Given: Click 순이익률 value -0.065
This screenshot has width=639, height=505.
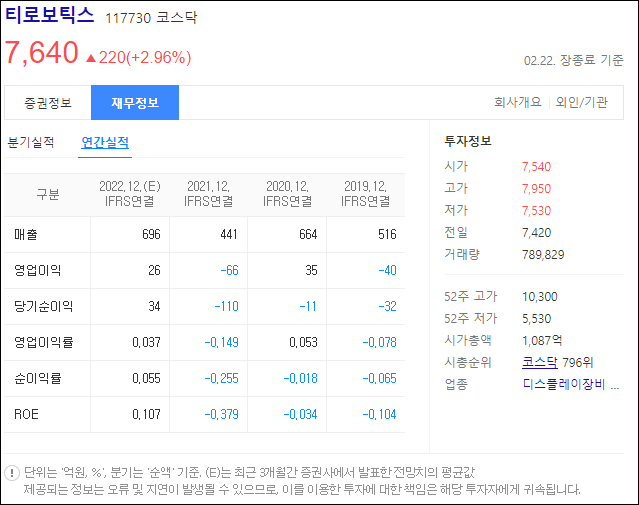Looking at the screenshot, I should (379, 378).
